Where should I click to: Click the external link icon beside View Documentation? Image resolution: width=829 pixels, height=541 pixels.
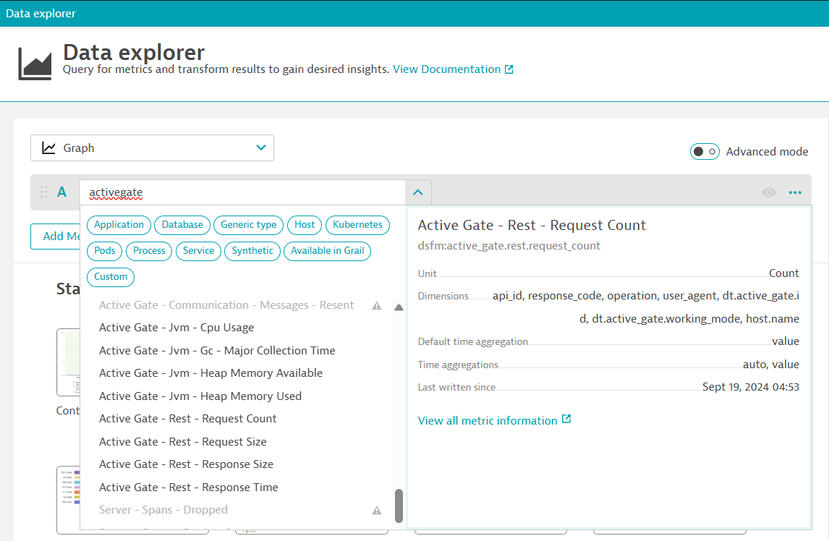click(509, 70)
